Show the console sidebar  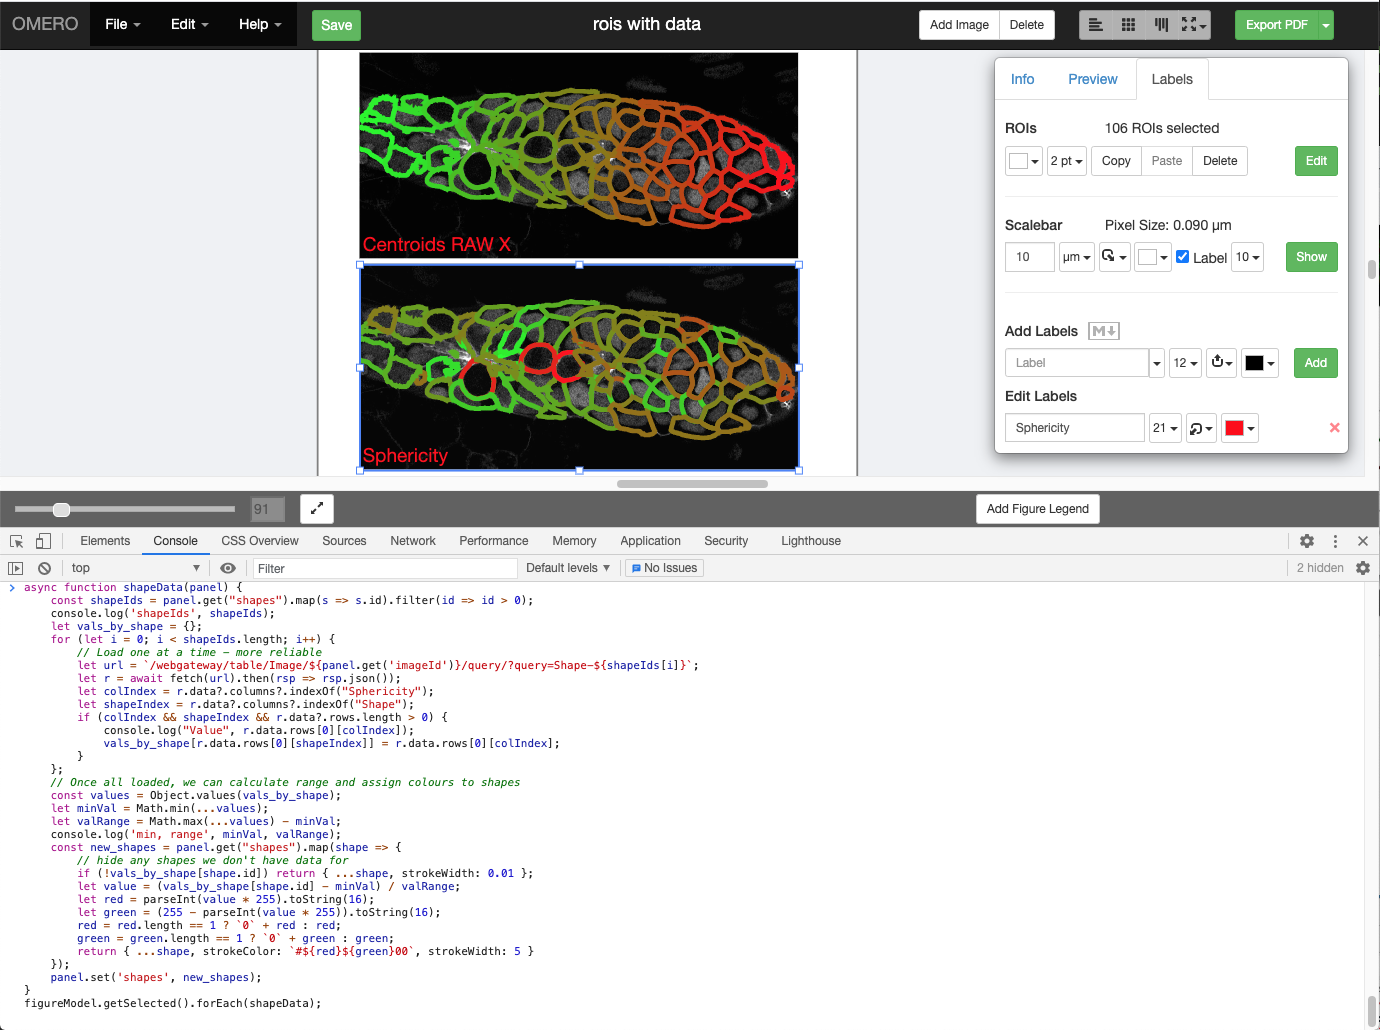[x=15, y=568]
